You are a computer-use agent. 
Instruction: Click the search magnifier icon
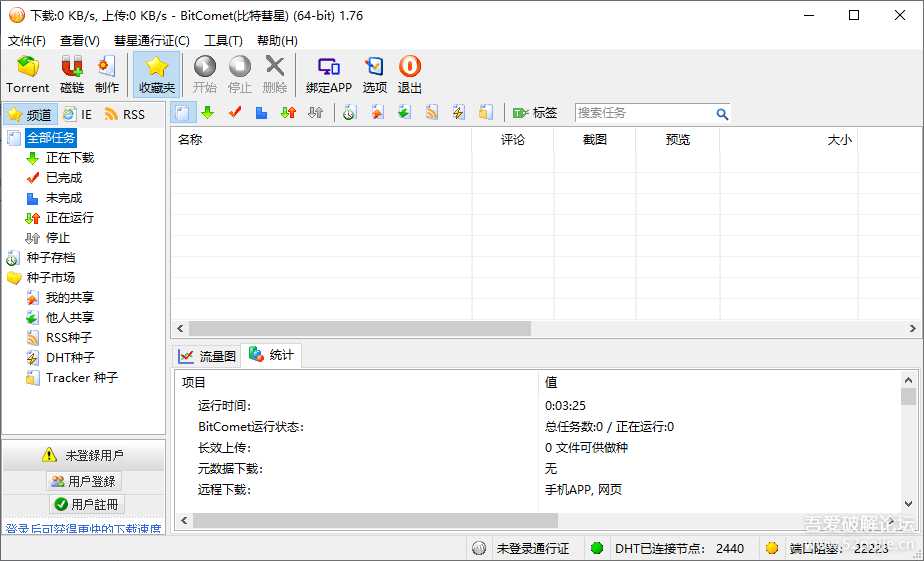tap(722, 114)
